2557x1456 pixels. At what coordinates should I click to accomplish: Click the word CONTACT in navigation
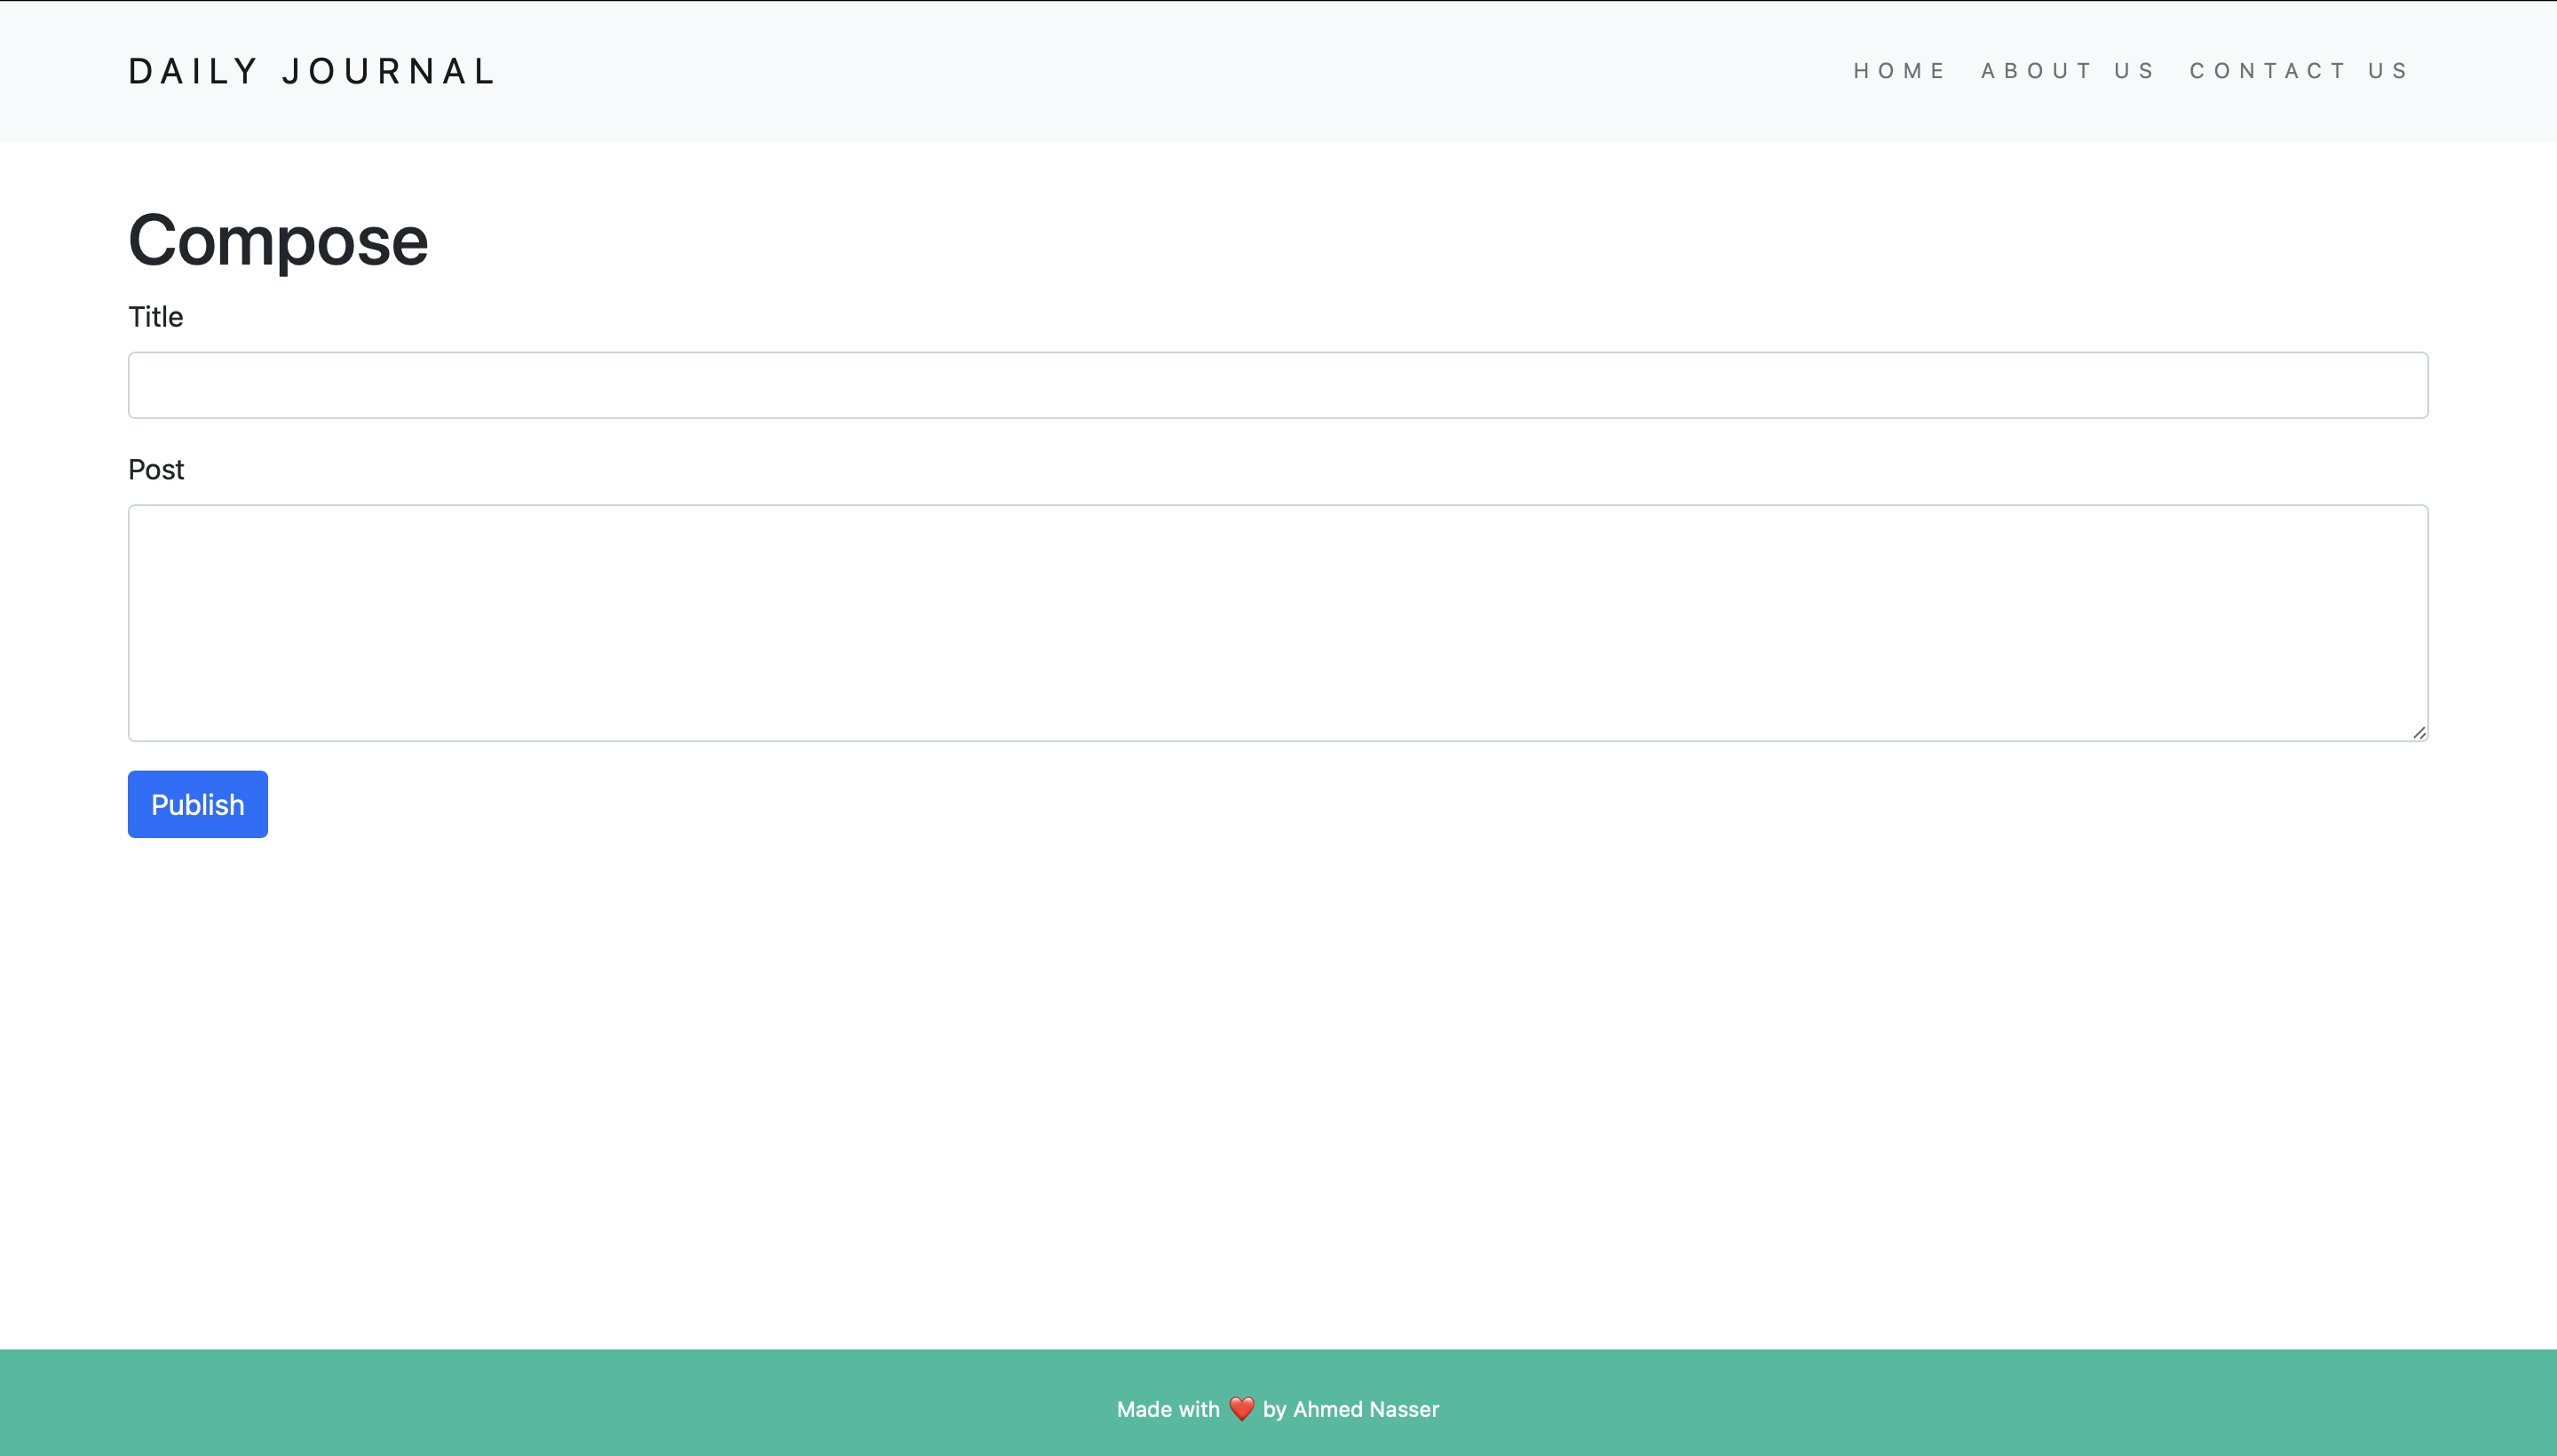2267,71
